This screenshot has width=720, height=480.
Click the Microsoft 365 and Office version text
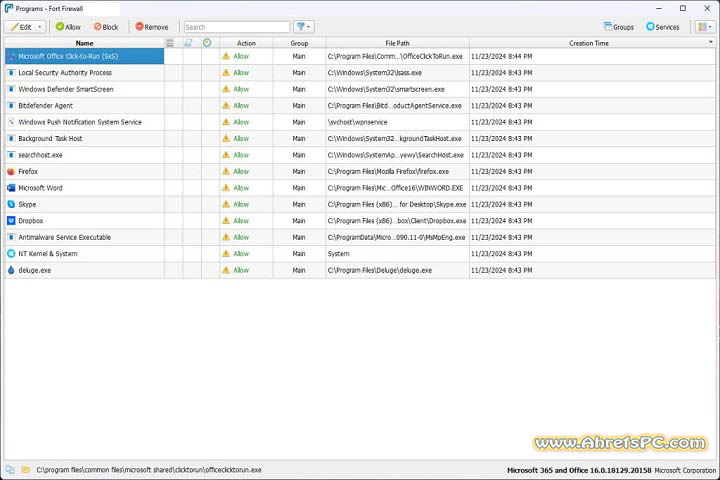point(579,470)
